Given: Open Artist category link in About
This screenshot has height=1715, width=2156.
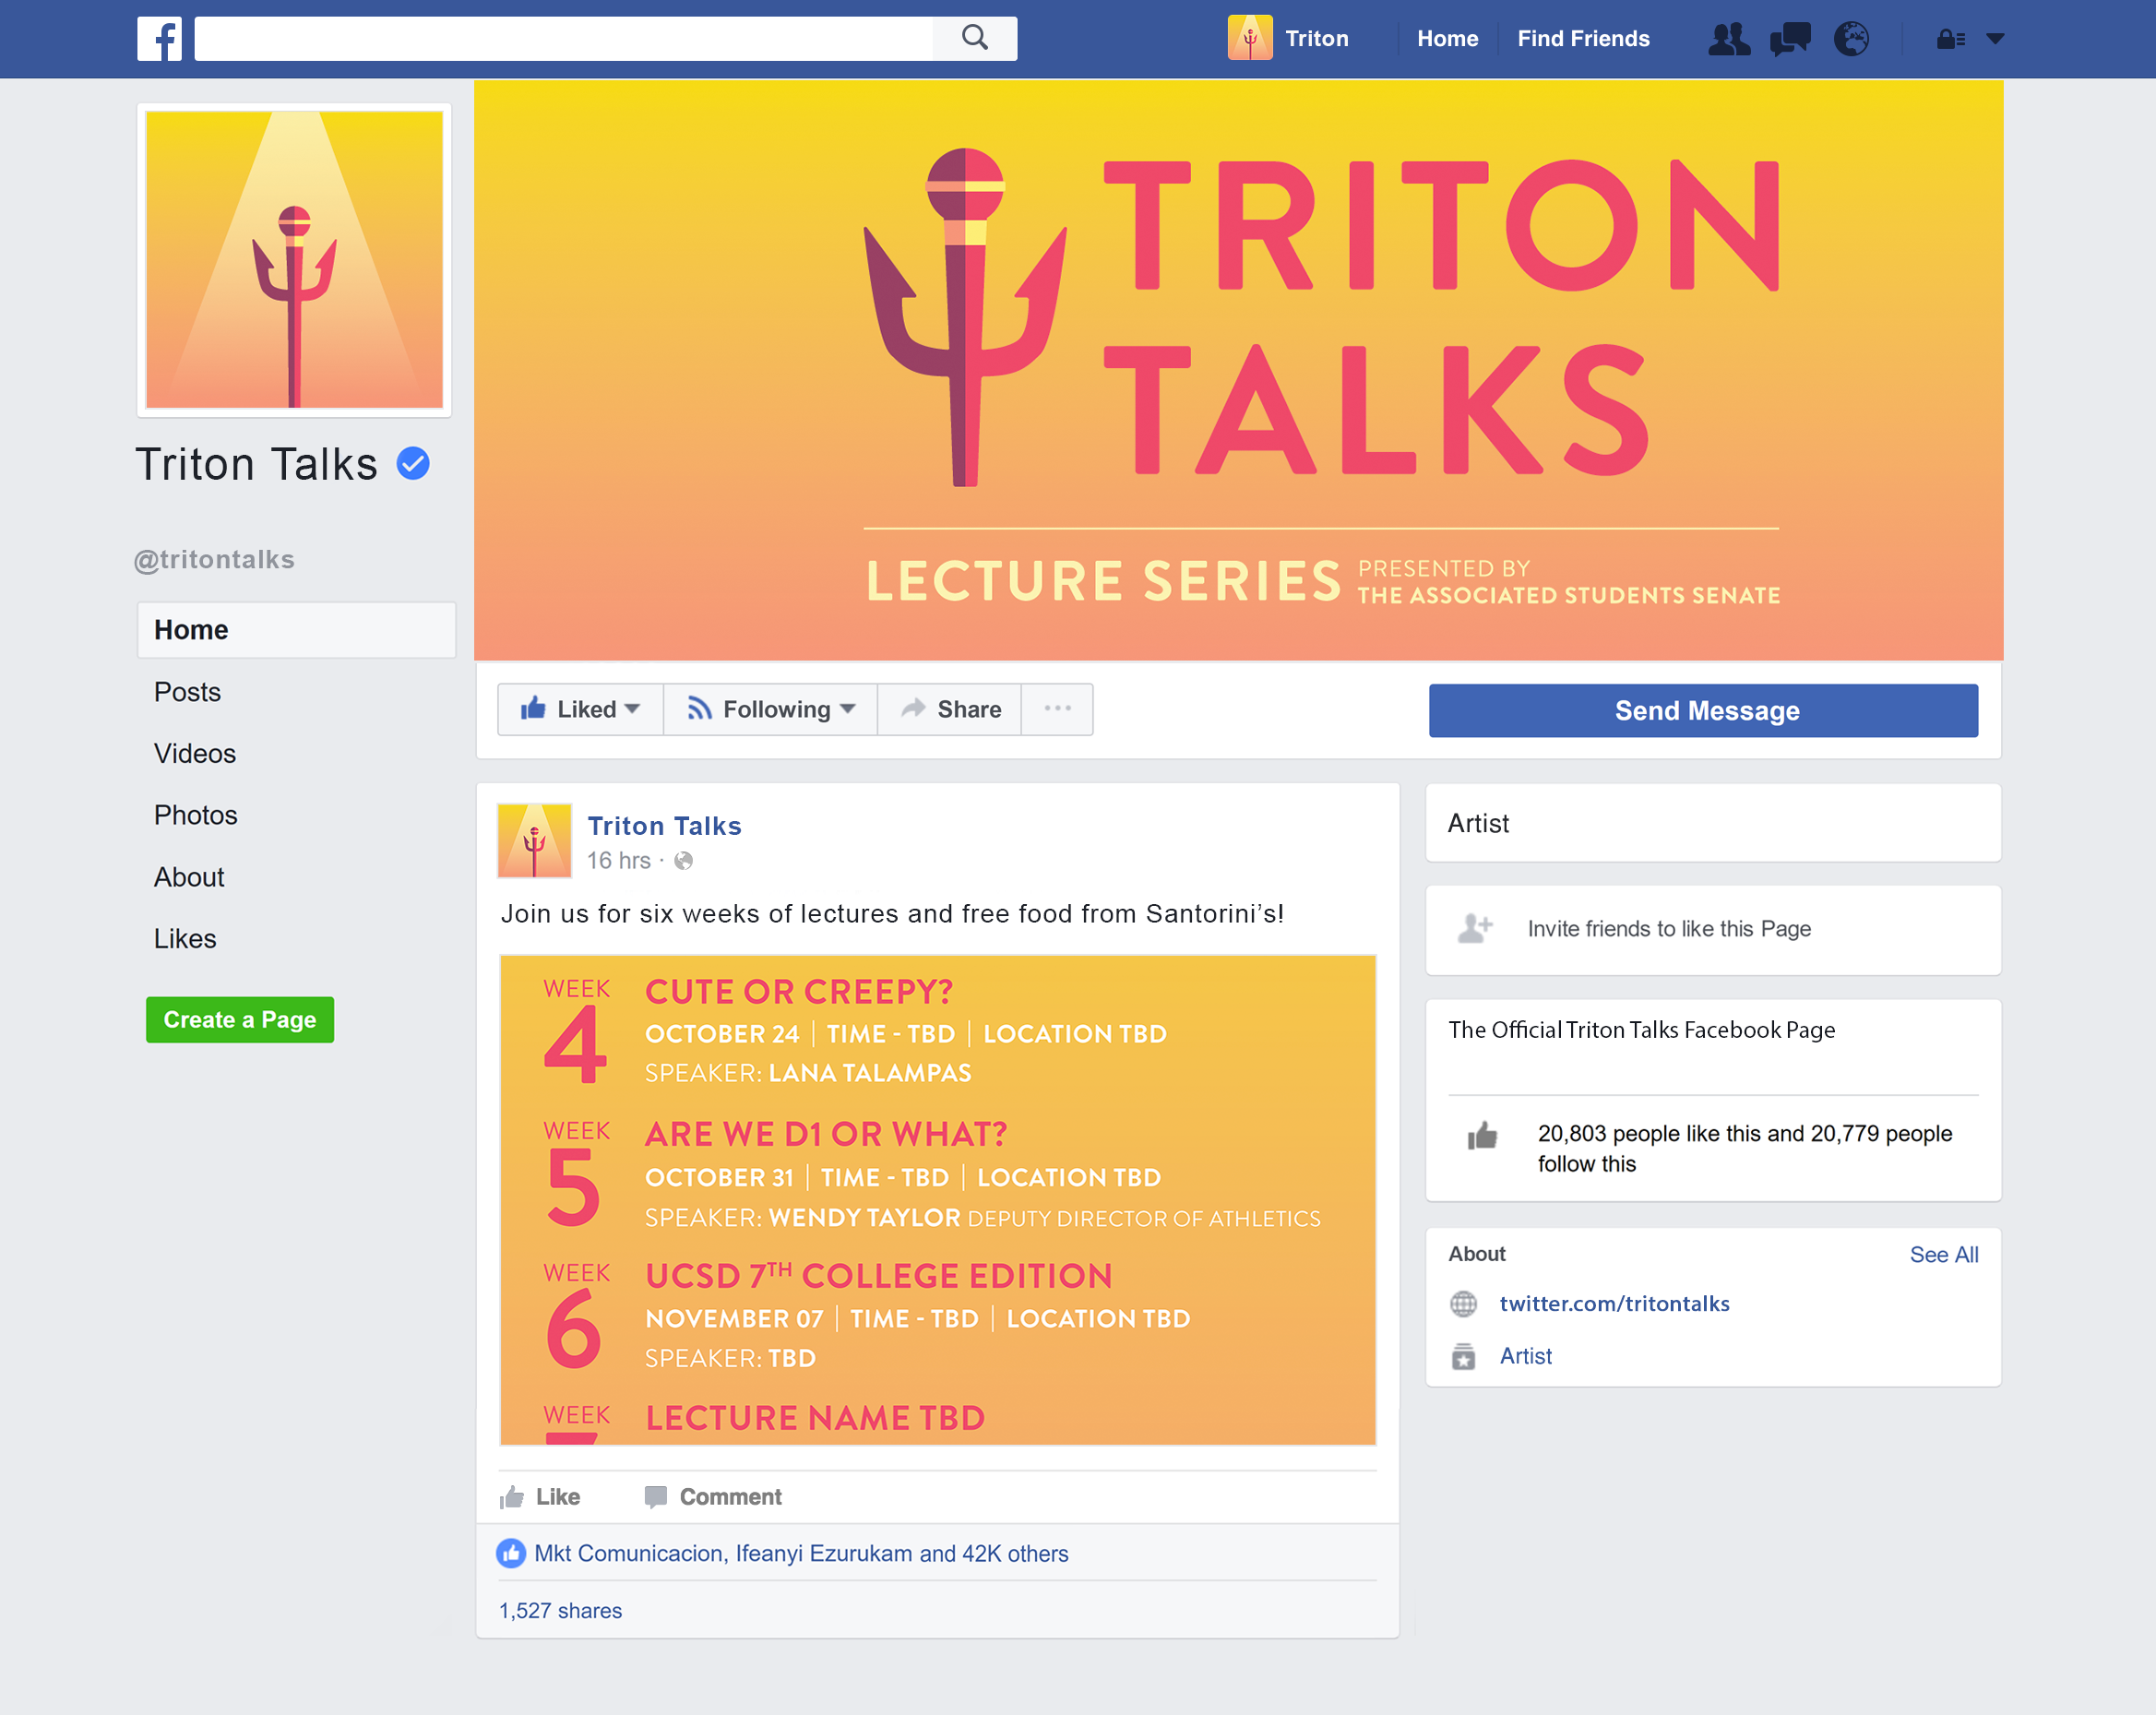Looking at the screenshot, I should [x=1525, y=1356].
